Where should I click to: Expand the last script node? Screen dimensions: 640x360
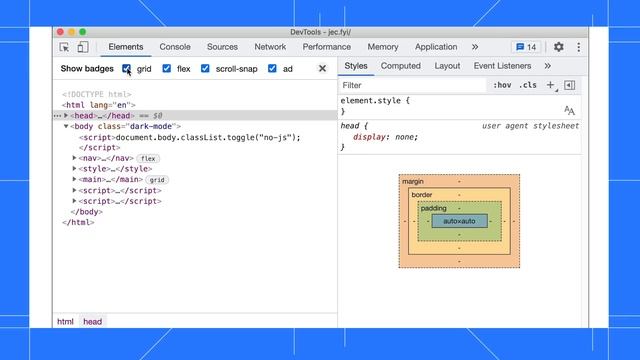[74, 201]
